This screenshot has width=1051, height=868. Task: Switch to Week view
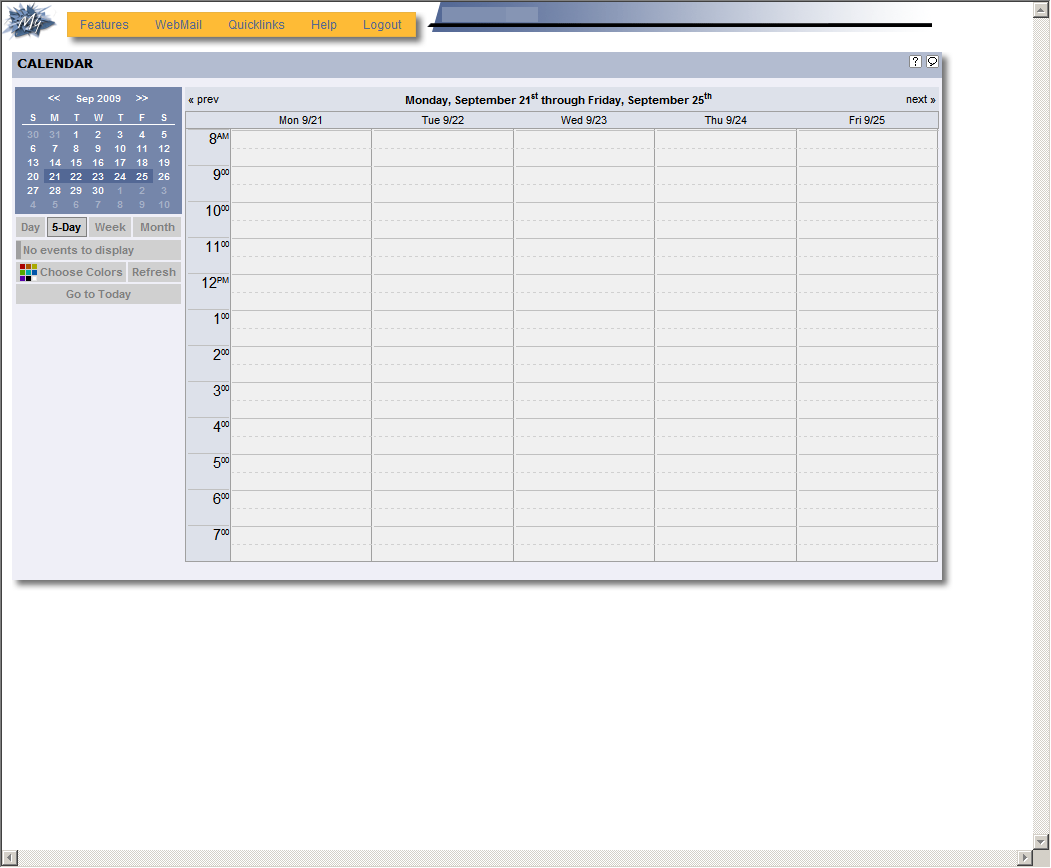[x=110, y=227]
